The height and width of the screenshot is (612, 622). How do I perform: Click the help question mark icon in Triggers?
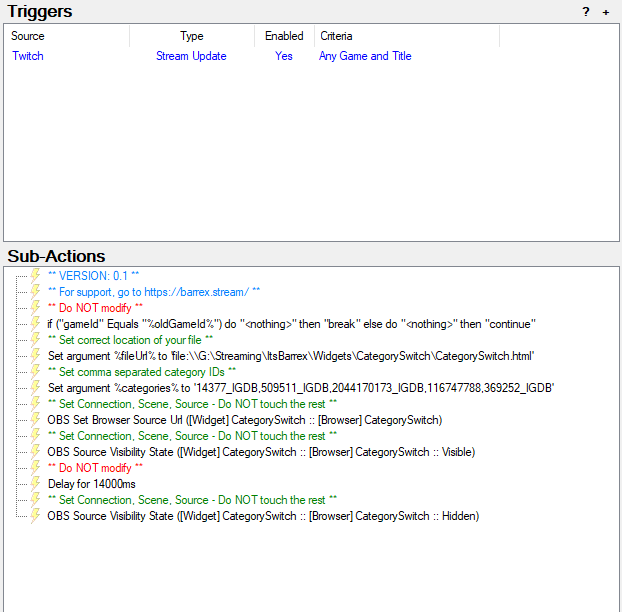pos(586,12)
